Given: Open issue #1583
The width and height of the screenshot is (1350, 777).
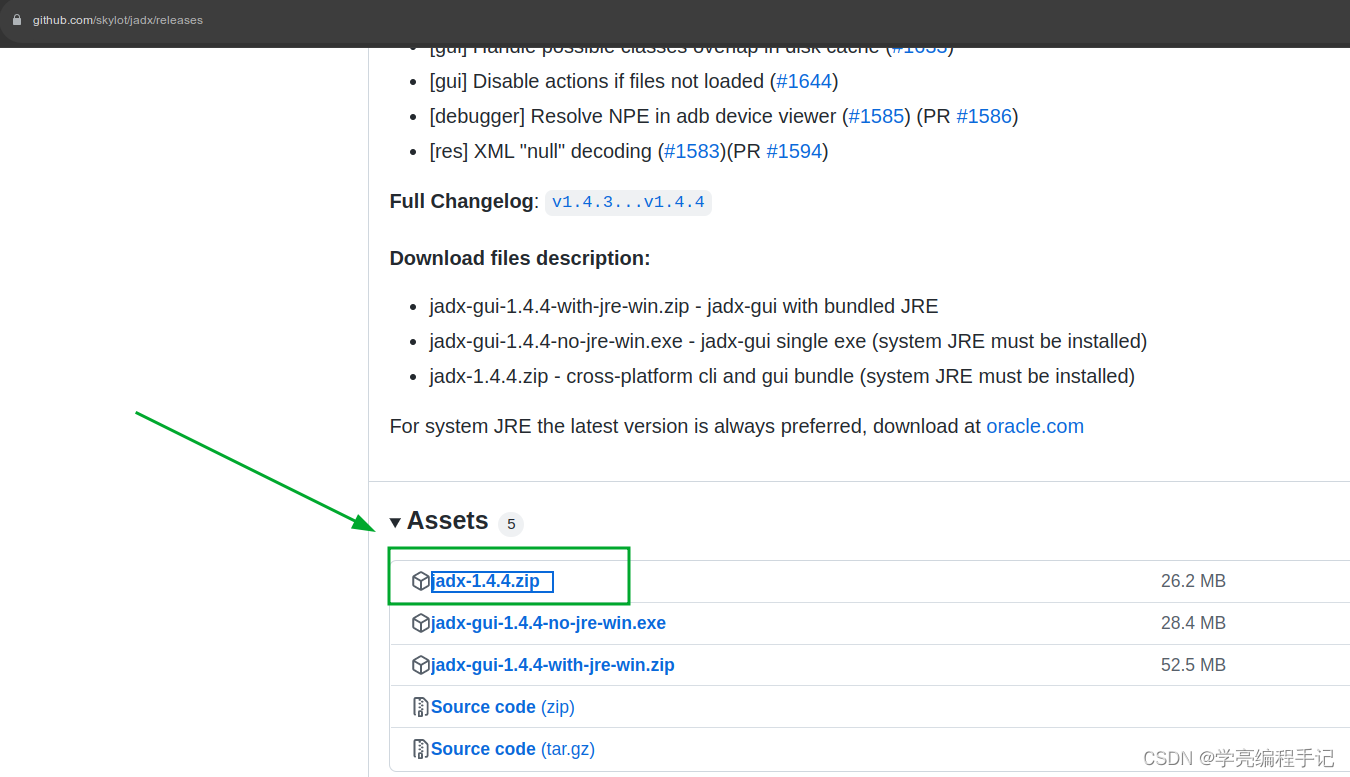Looking at the screenshot, I should [x=692, y=151].
